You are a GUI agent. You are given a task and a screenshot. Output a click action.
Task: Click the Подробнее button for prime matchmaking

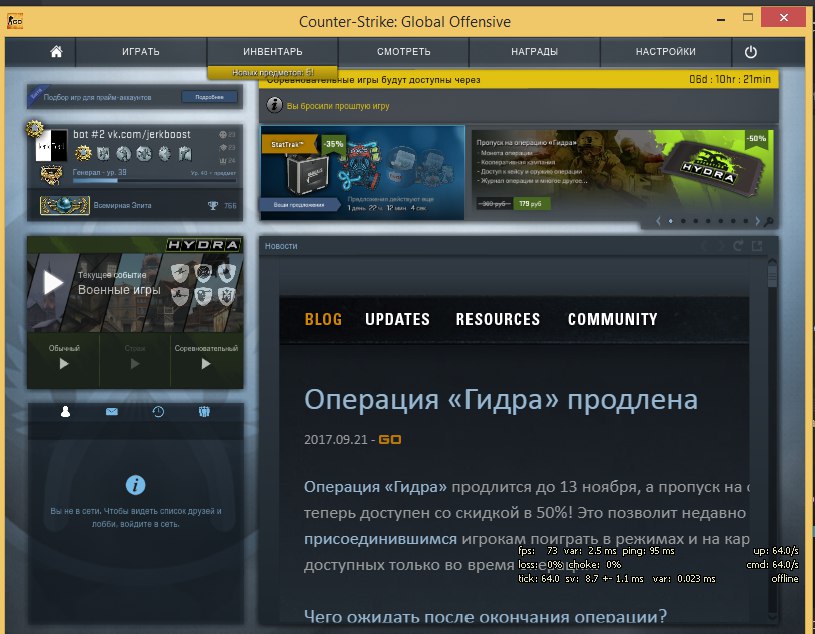209,97
